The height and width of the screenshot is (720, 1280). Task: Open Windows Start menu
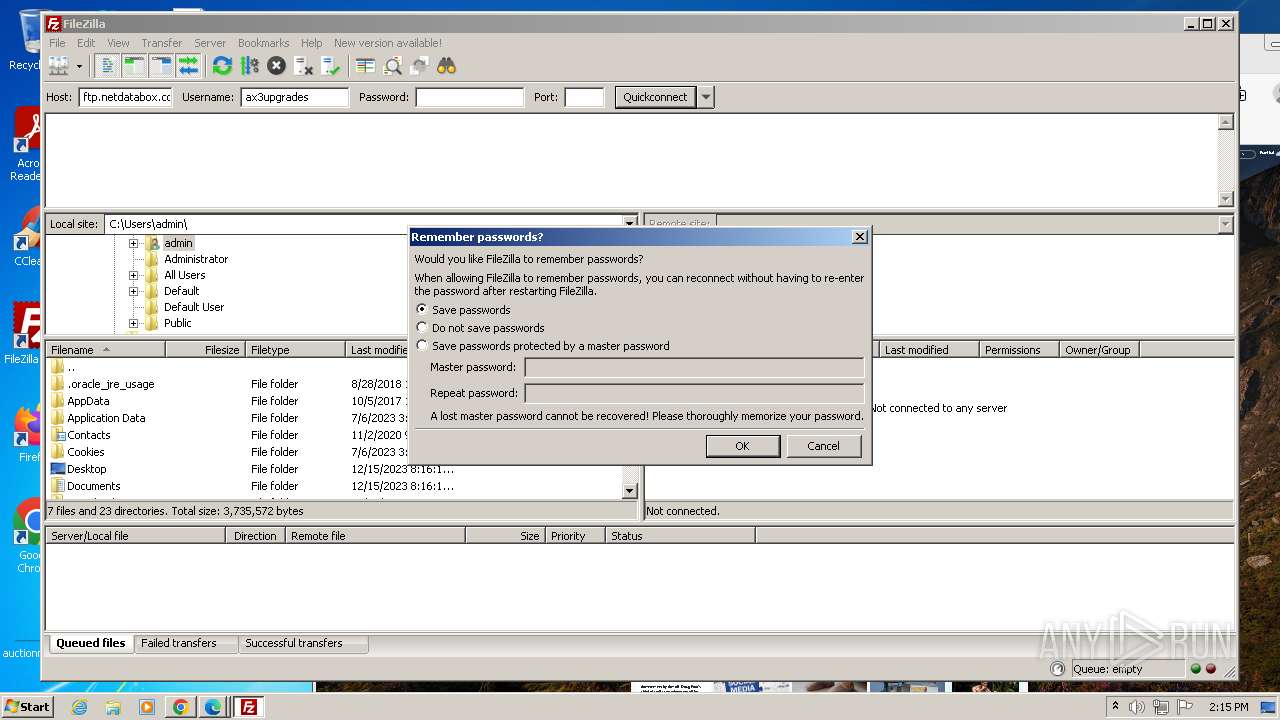coord(28,707)
